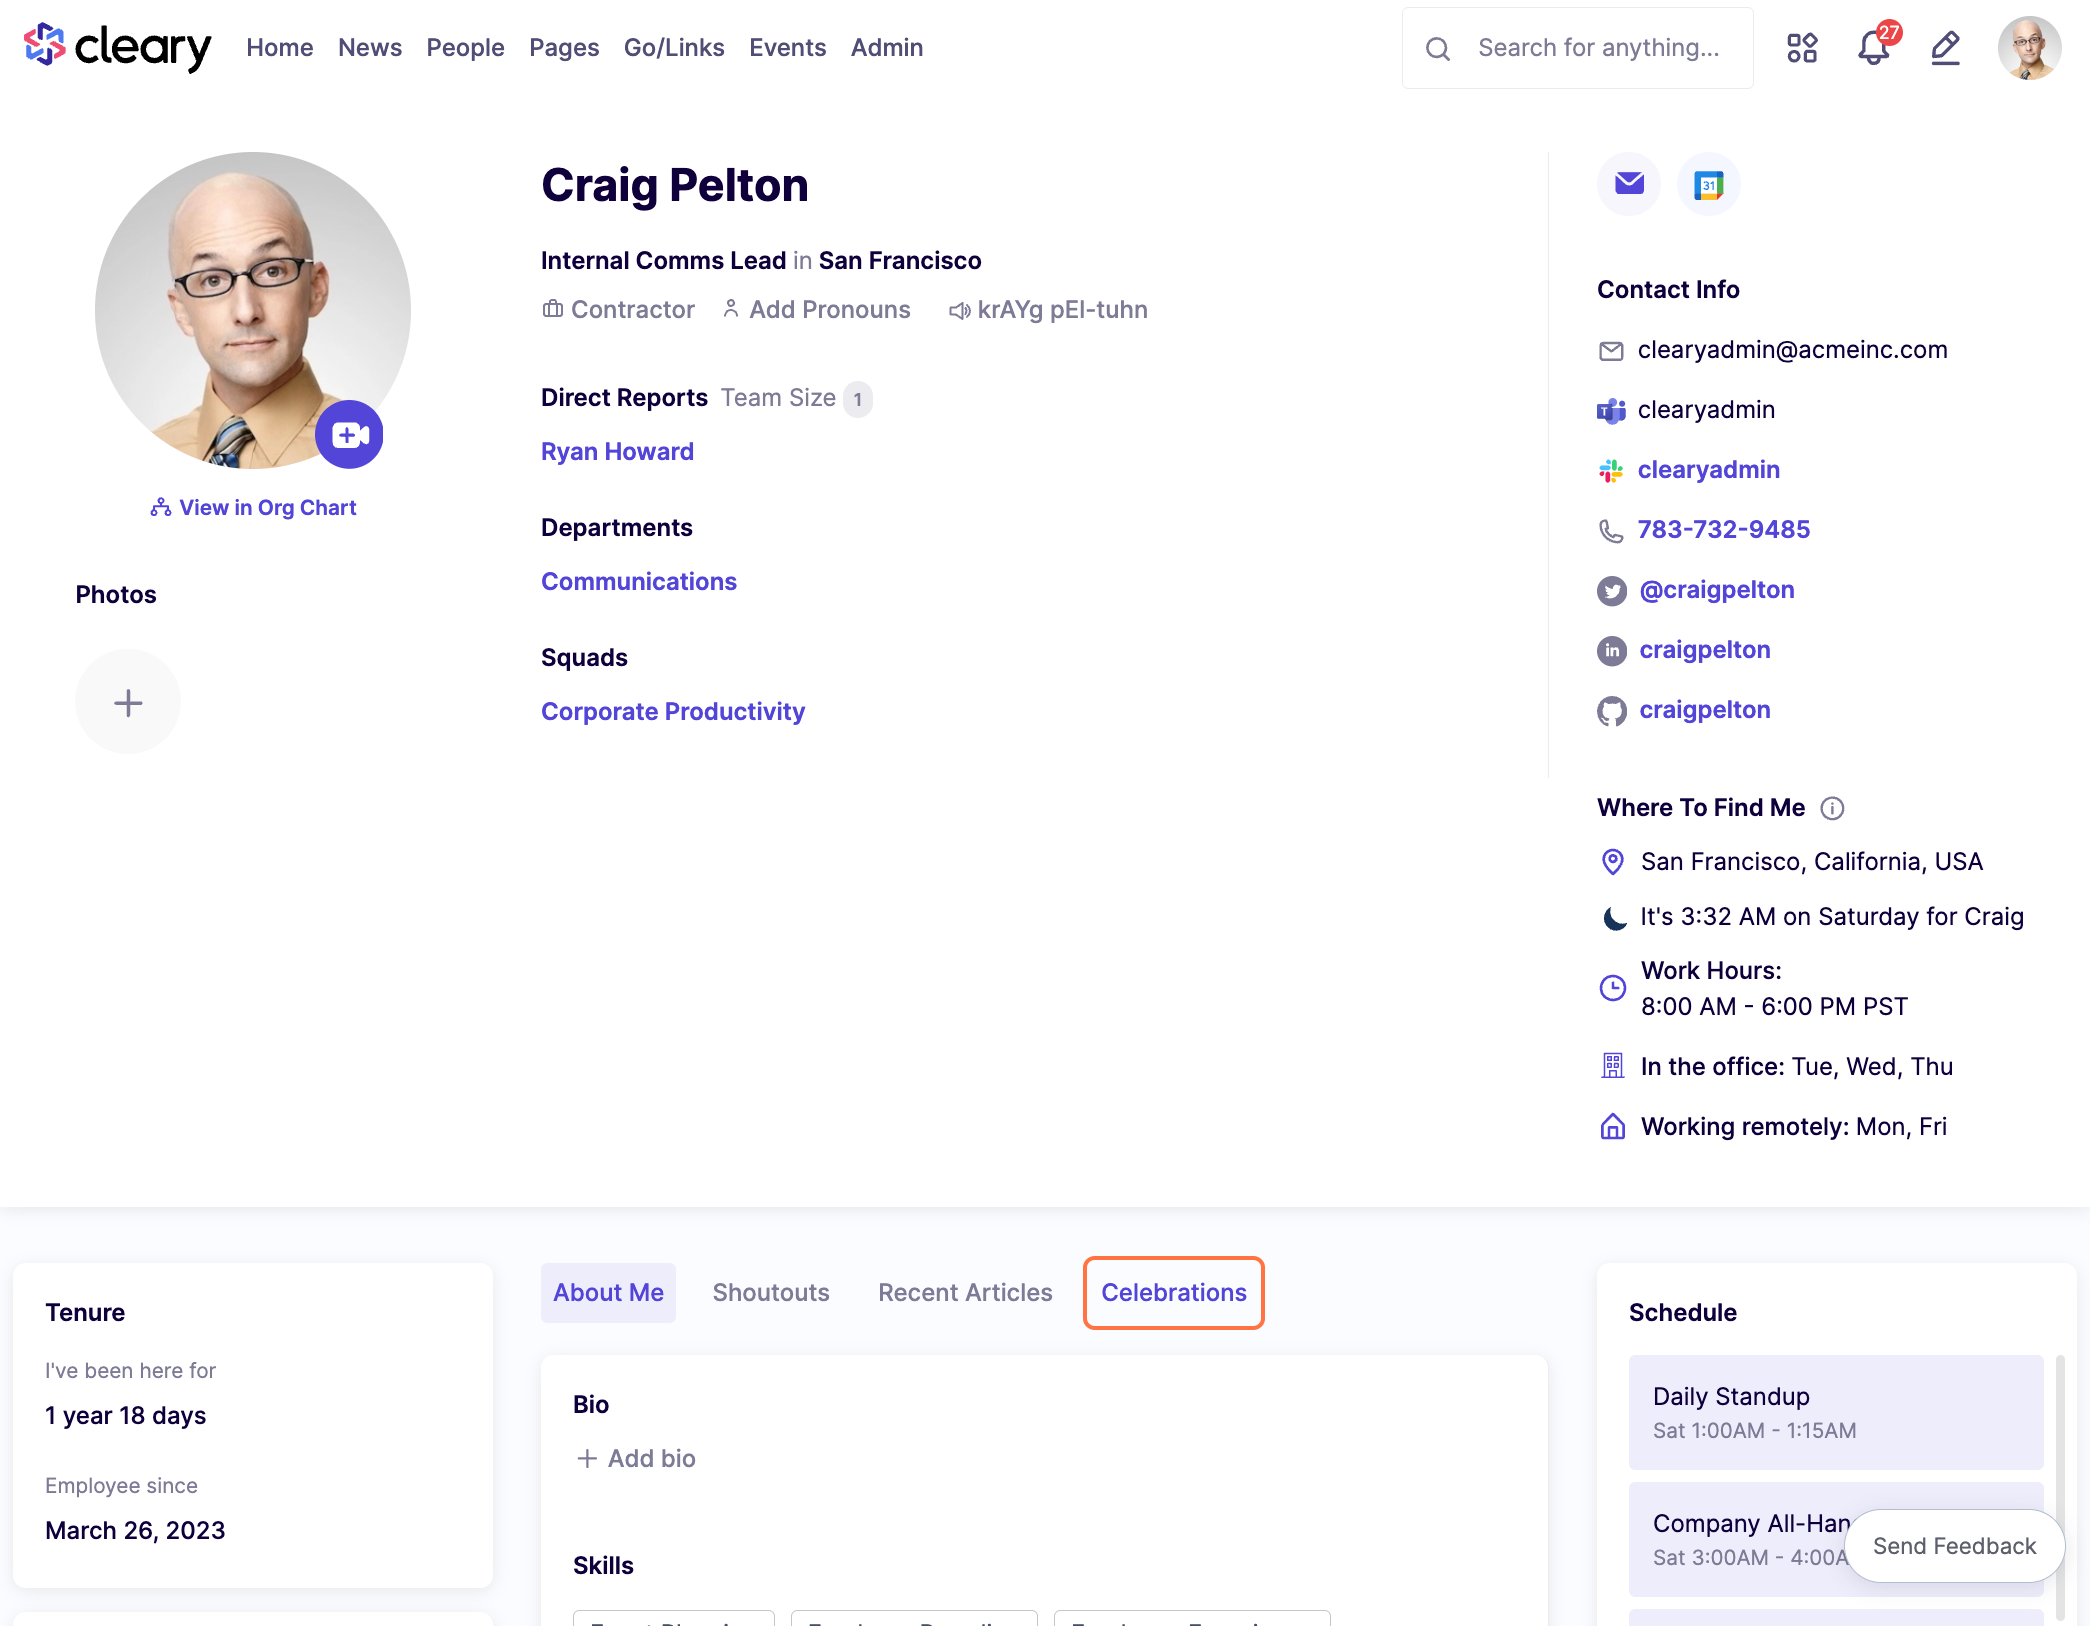Open the Google Calendar quick action
Viewport: 2090px width, 1626px height.
click(1708, 184)
